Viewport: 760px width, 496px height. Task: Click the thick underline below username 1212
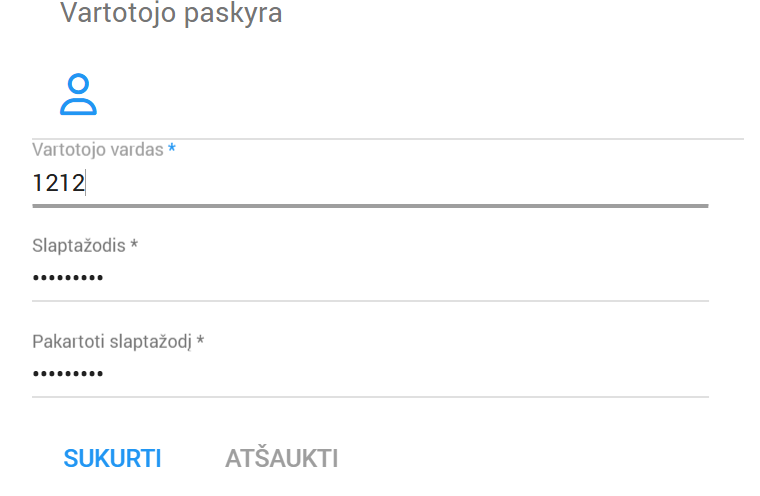370,206
